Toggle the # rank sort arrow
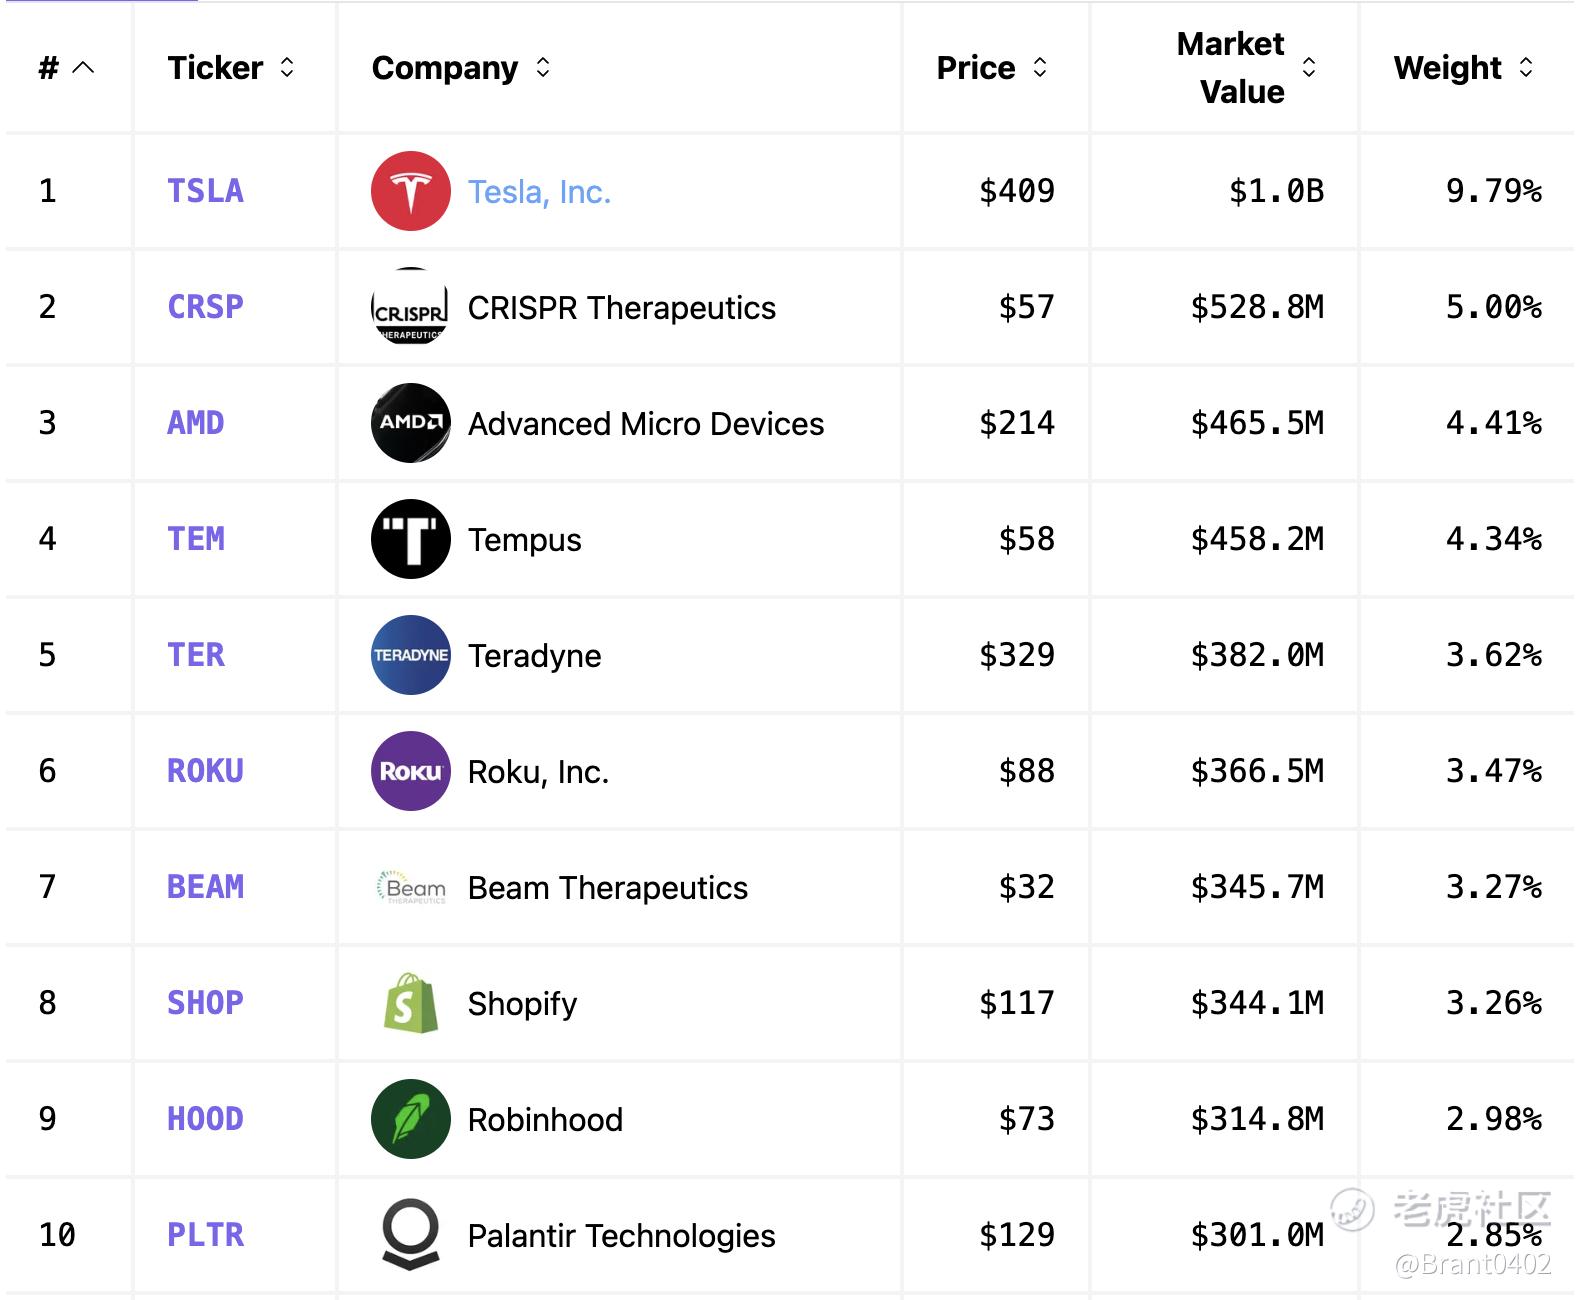 pyautogui.click(x=84, y=67)
